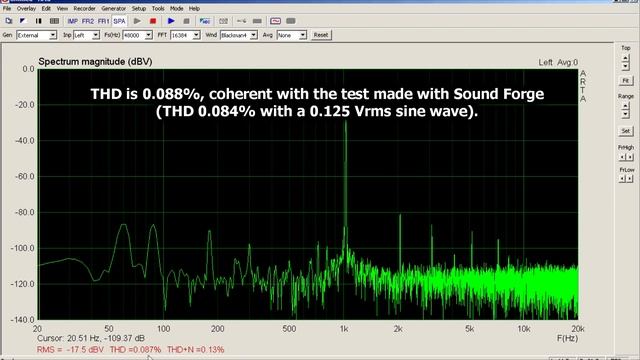Click the Set button

tap(625, 131)
